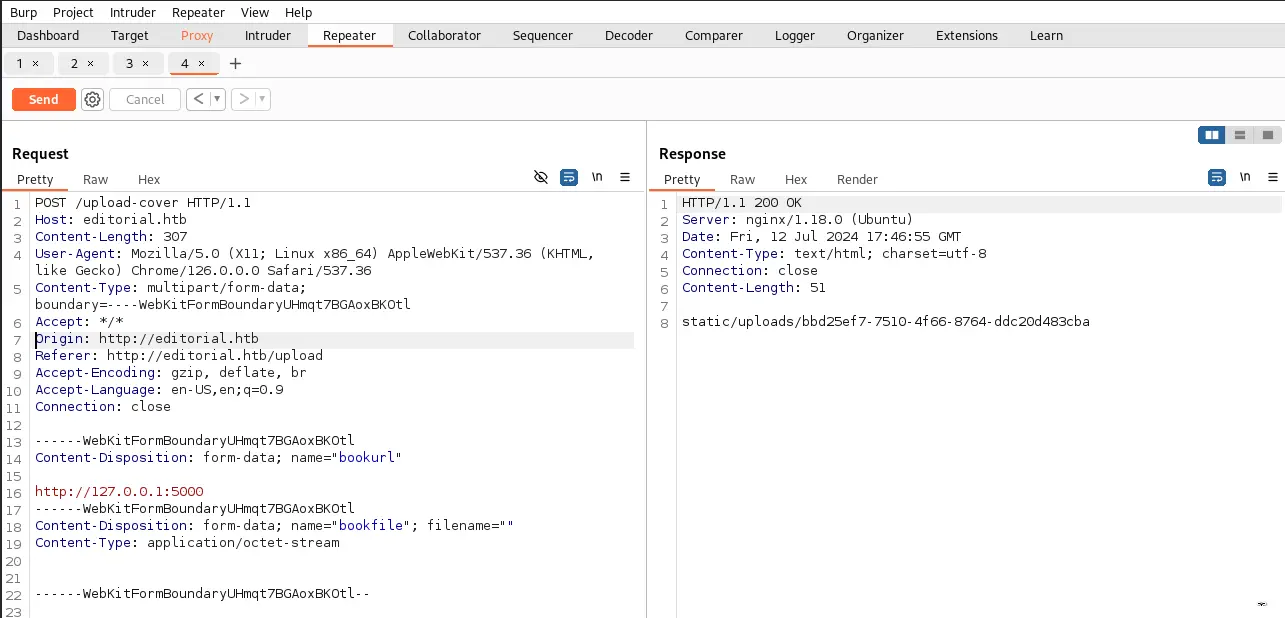
Task: Open the Repeater settings gear
Action: (x=93, y=99)
